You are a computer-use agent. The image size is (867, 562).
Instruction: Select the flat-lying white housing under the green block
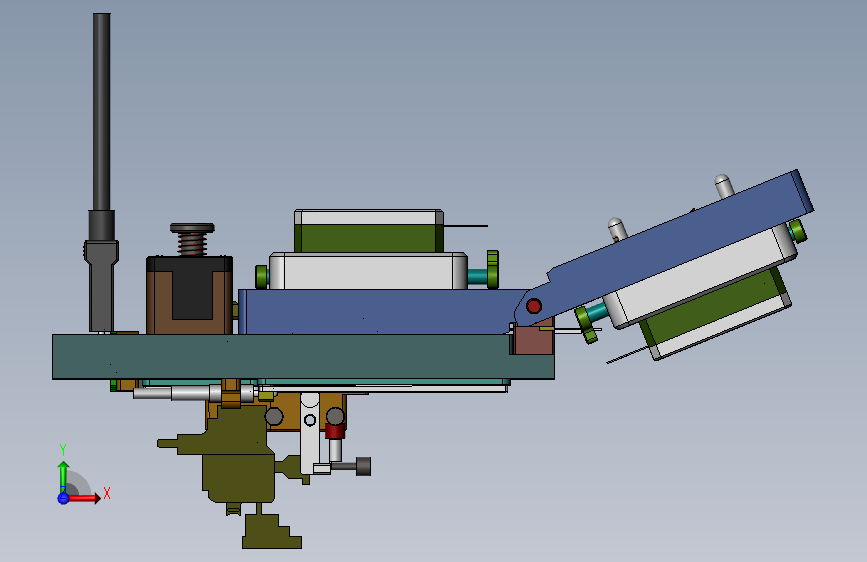pos(368,271)
